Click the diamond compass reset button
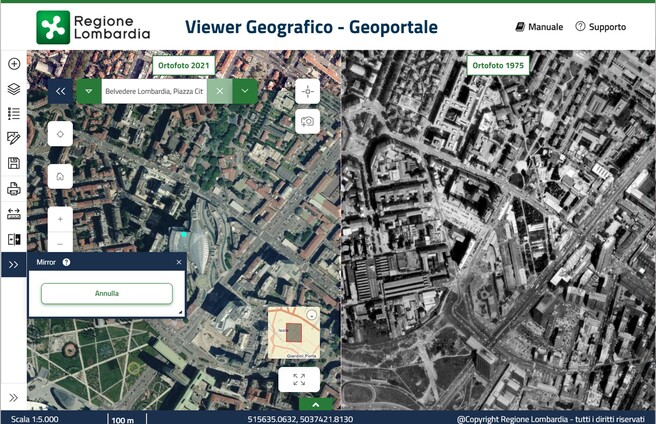This screenshot has height=424, width=656. click(60, 134)
